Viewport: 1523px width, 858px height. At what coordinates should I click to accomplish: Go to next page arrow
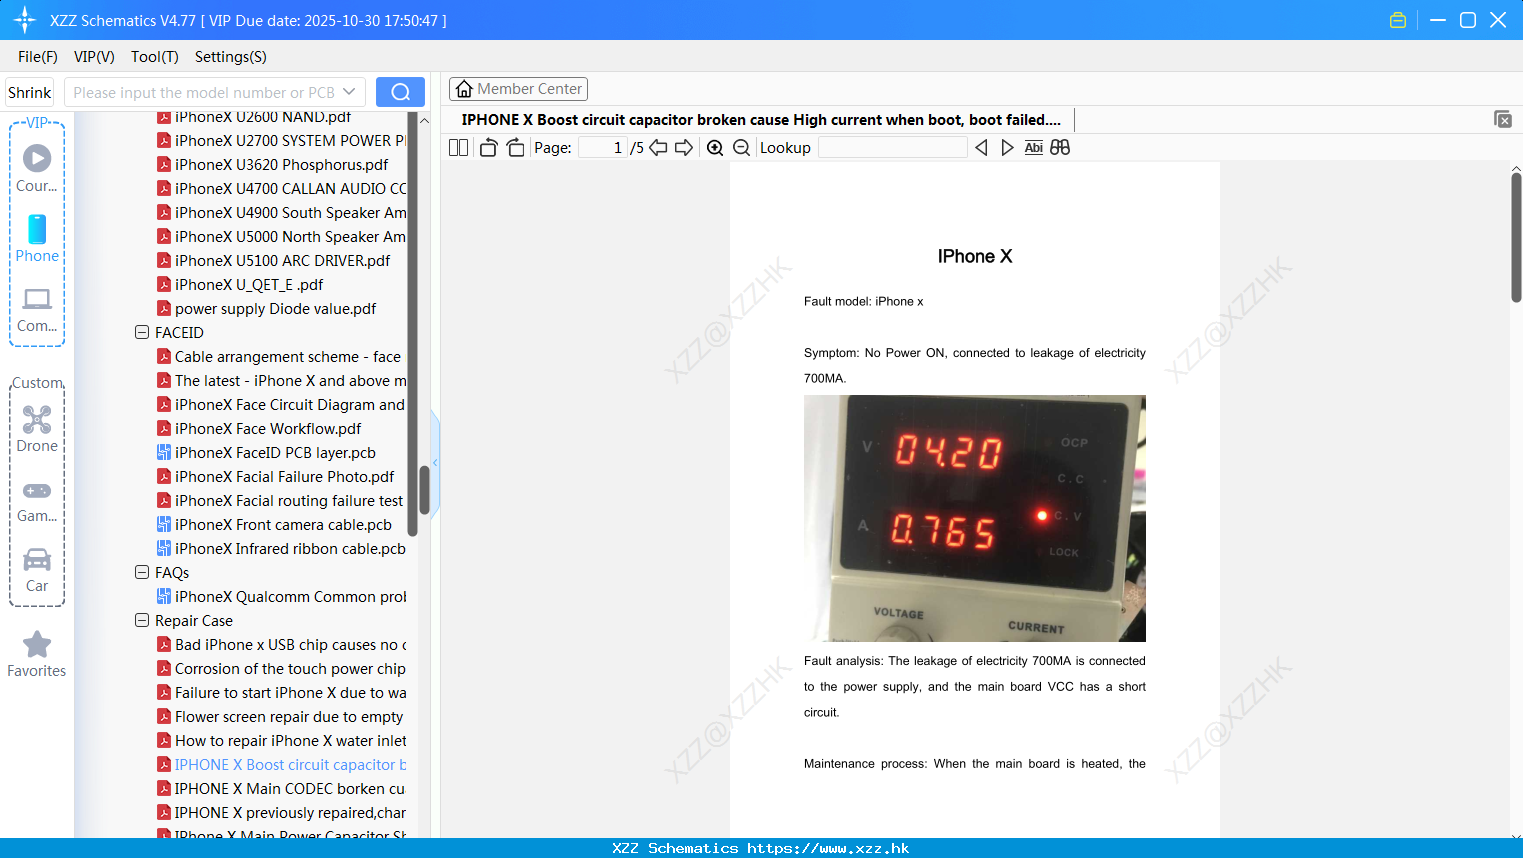click(x=684, y=148)
